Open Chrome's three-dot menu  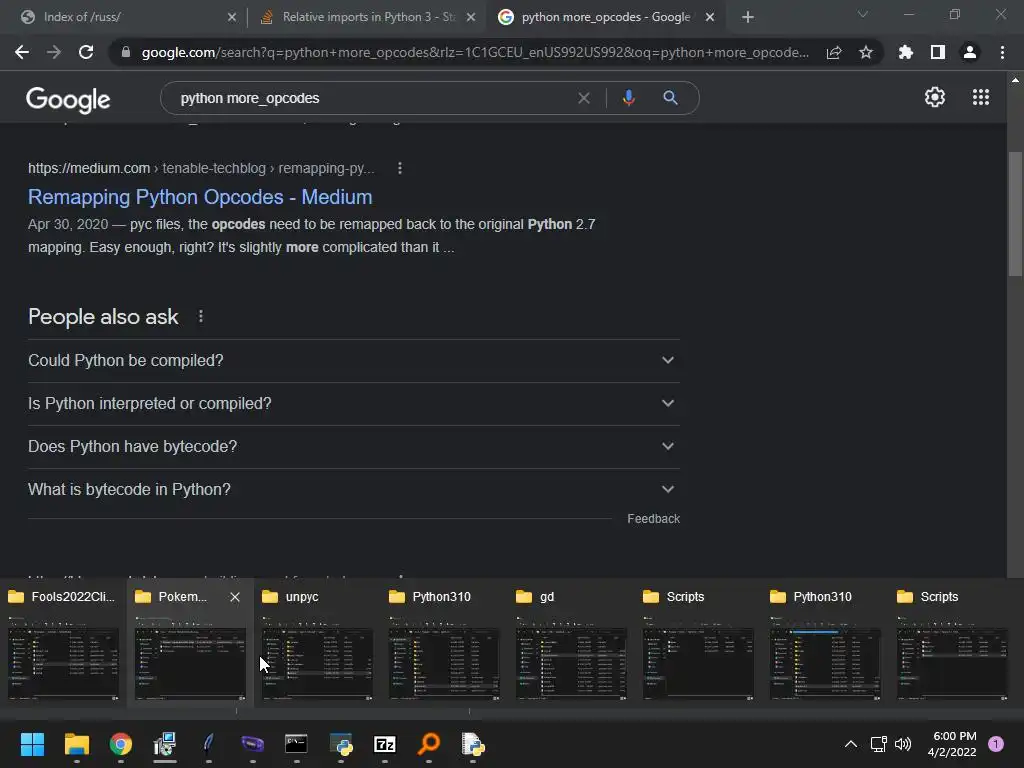(x=1002, y=52)
